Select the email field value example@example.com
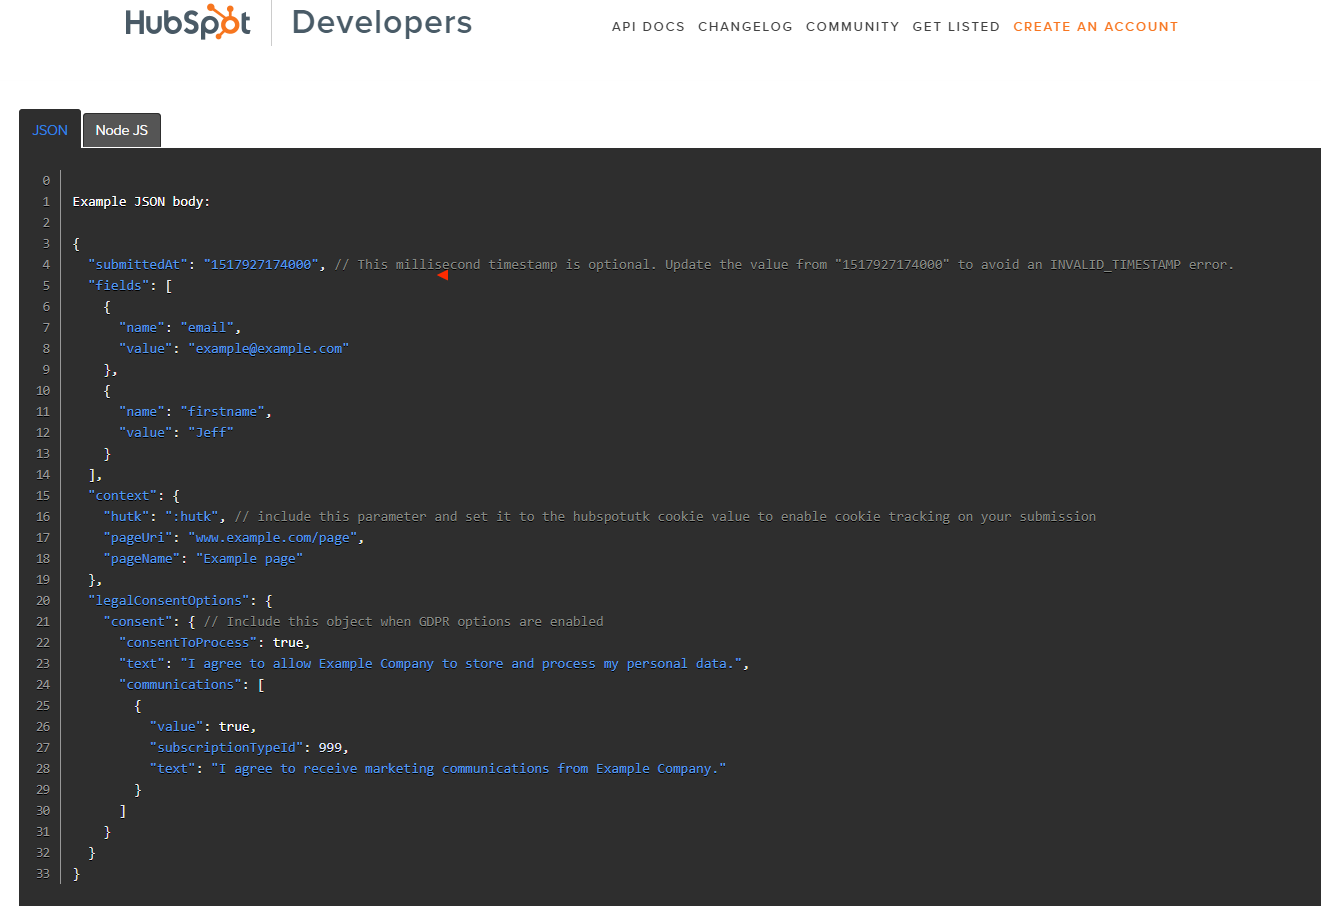The height and width of the screenshot is (906, 1321). (269, 348)
